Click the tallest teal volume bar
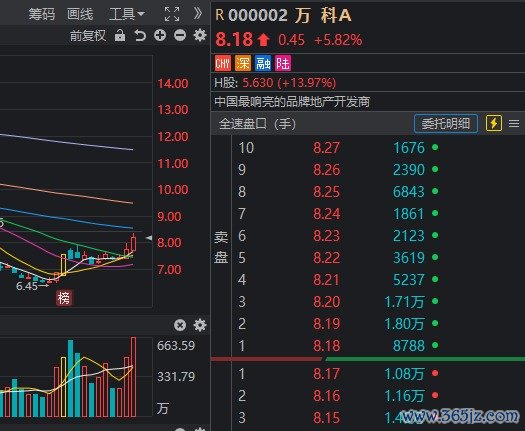The width and height of the screenshot is (525, 431). (71, 378)
